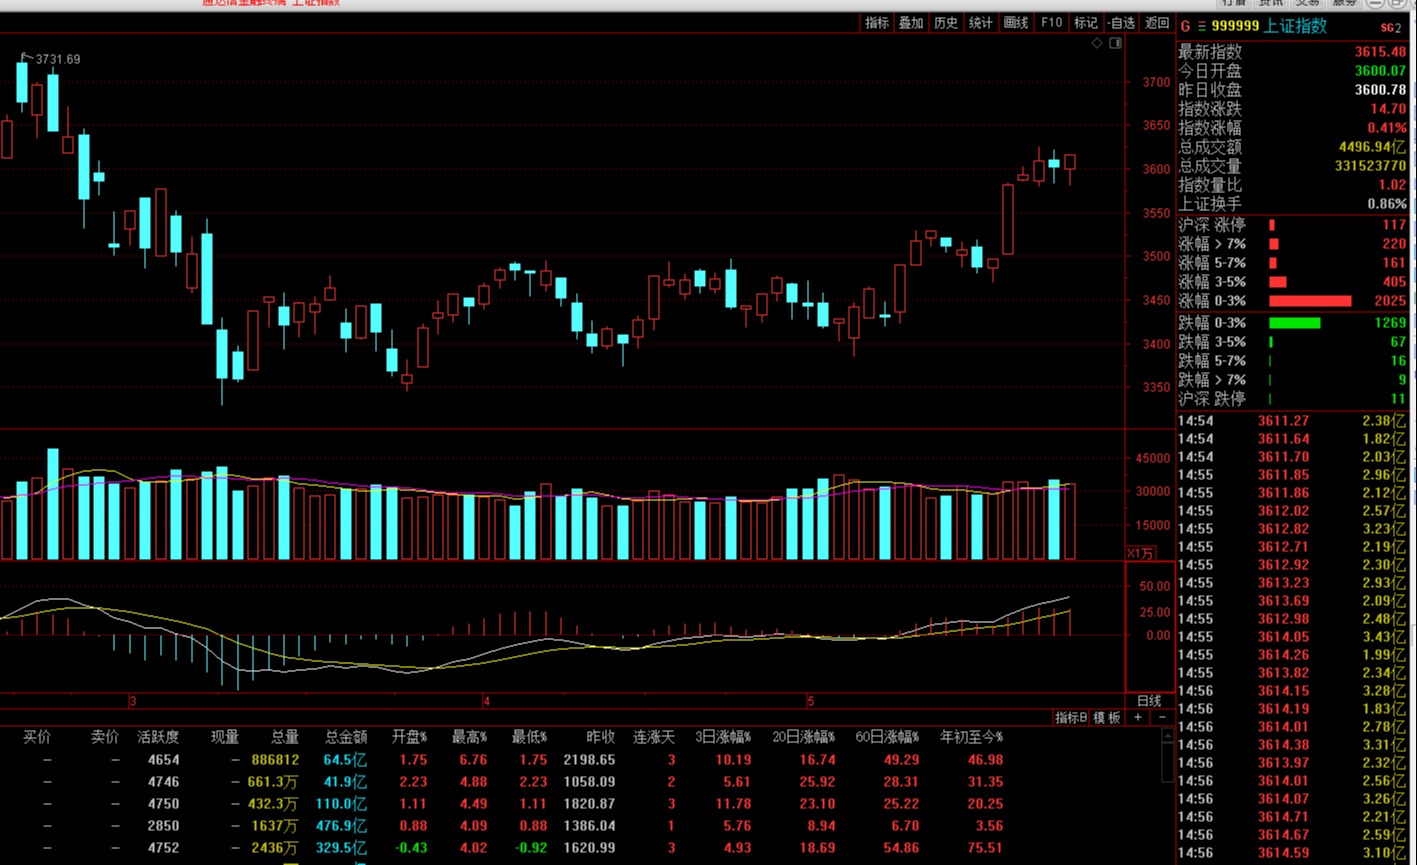The height and width of the screenshot is (865, 1417).
Task: Click month 5 marker on time axis
Action: (811, 701)
